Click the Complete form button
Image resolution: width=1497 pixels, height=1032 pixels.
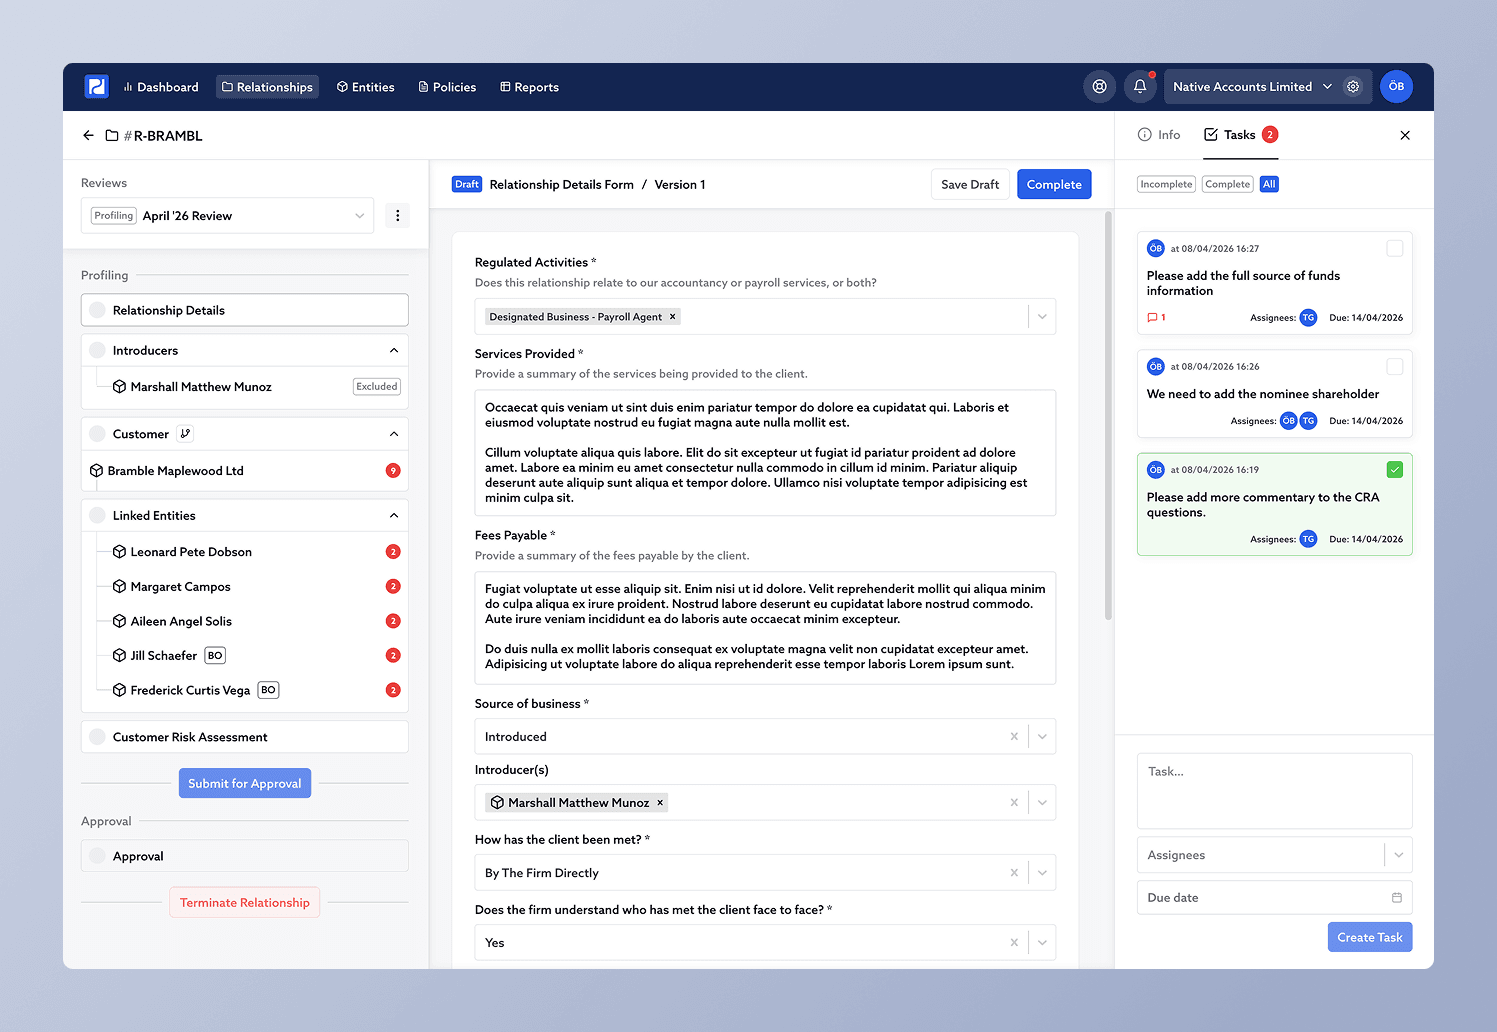(1054, 184)
